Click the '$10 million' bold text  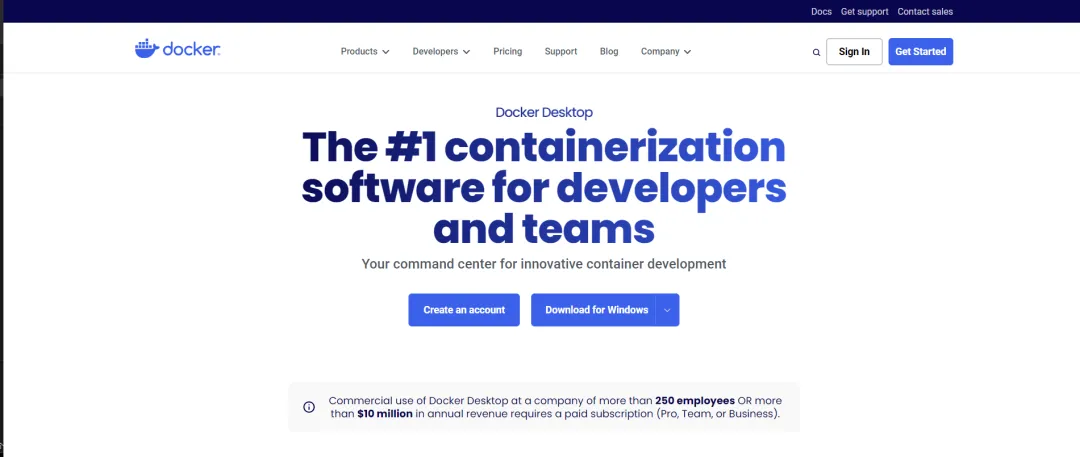click(385, 414)
